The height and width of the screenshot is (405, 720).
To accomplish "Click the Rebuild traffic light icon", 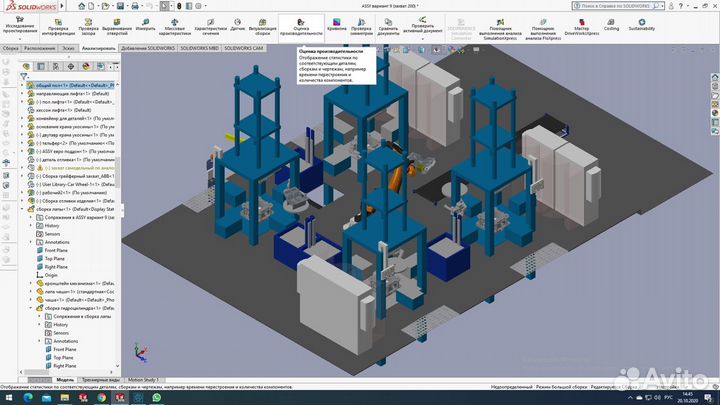I will (x=179, y=6).
